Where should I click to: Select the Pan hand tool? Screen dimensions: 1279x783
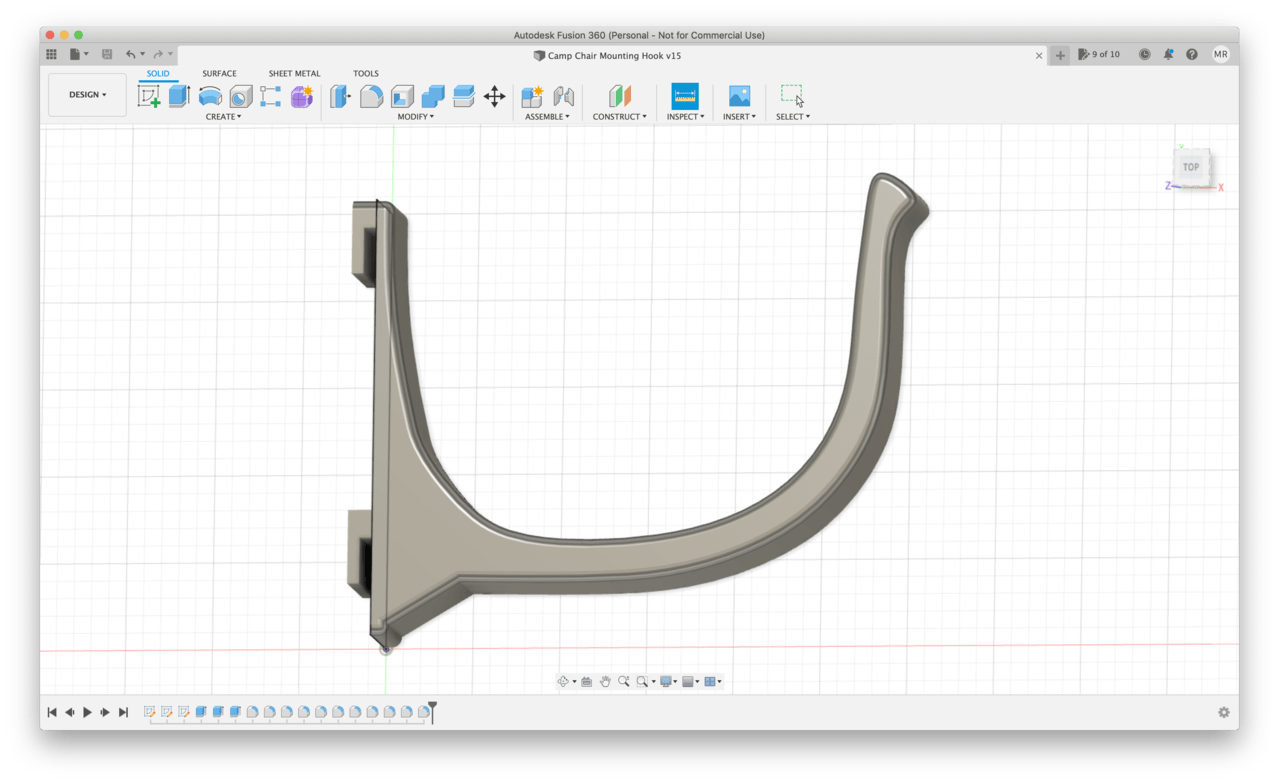[605, 681]
